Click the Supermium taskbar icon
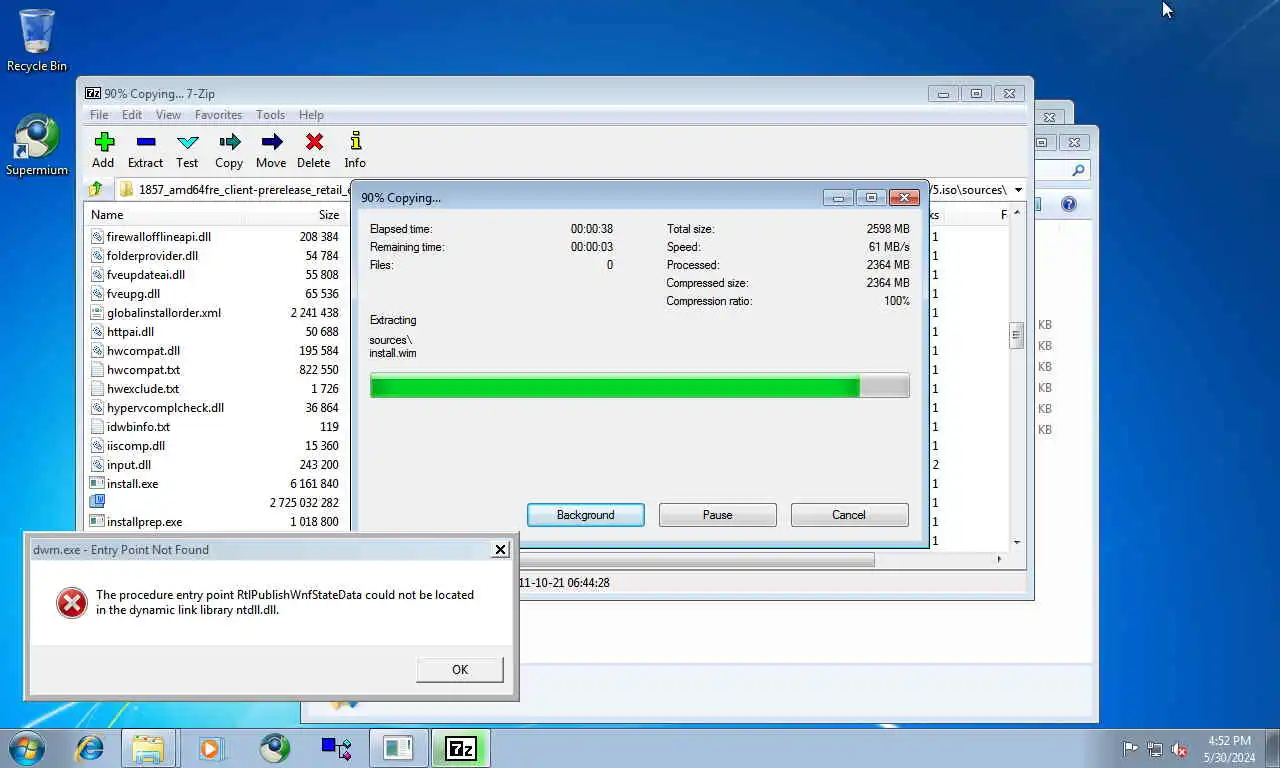This screenshot has height=768, width=1280. pyautogui.click(x=274, y=748)
